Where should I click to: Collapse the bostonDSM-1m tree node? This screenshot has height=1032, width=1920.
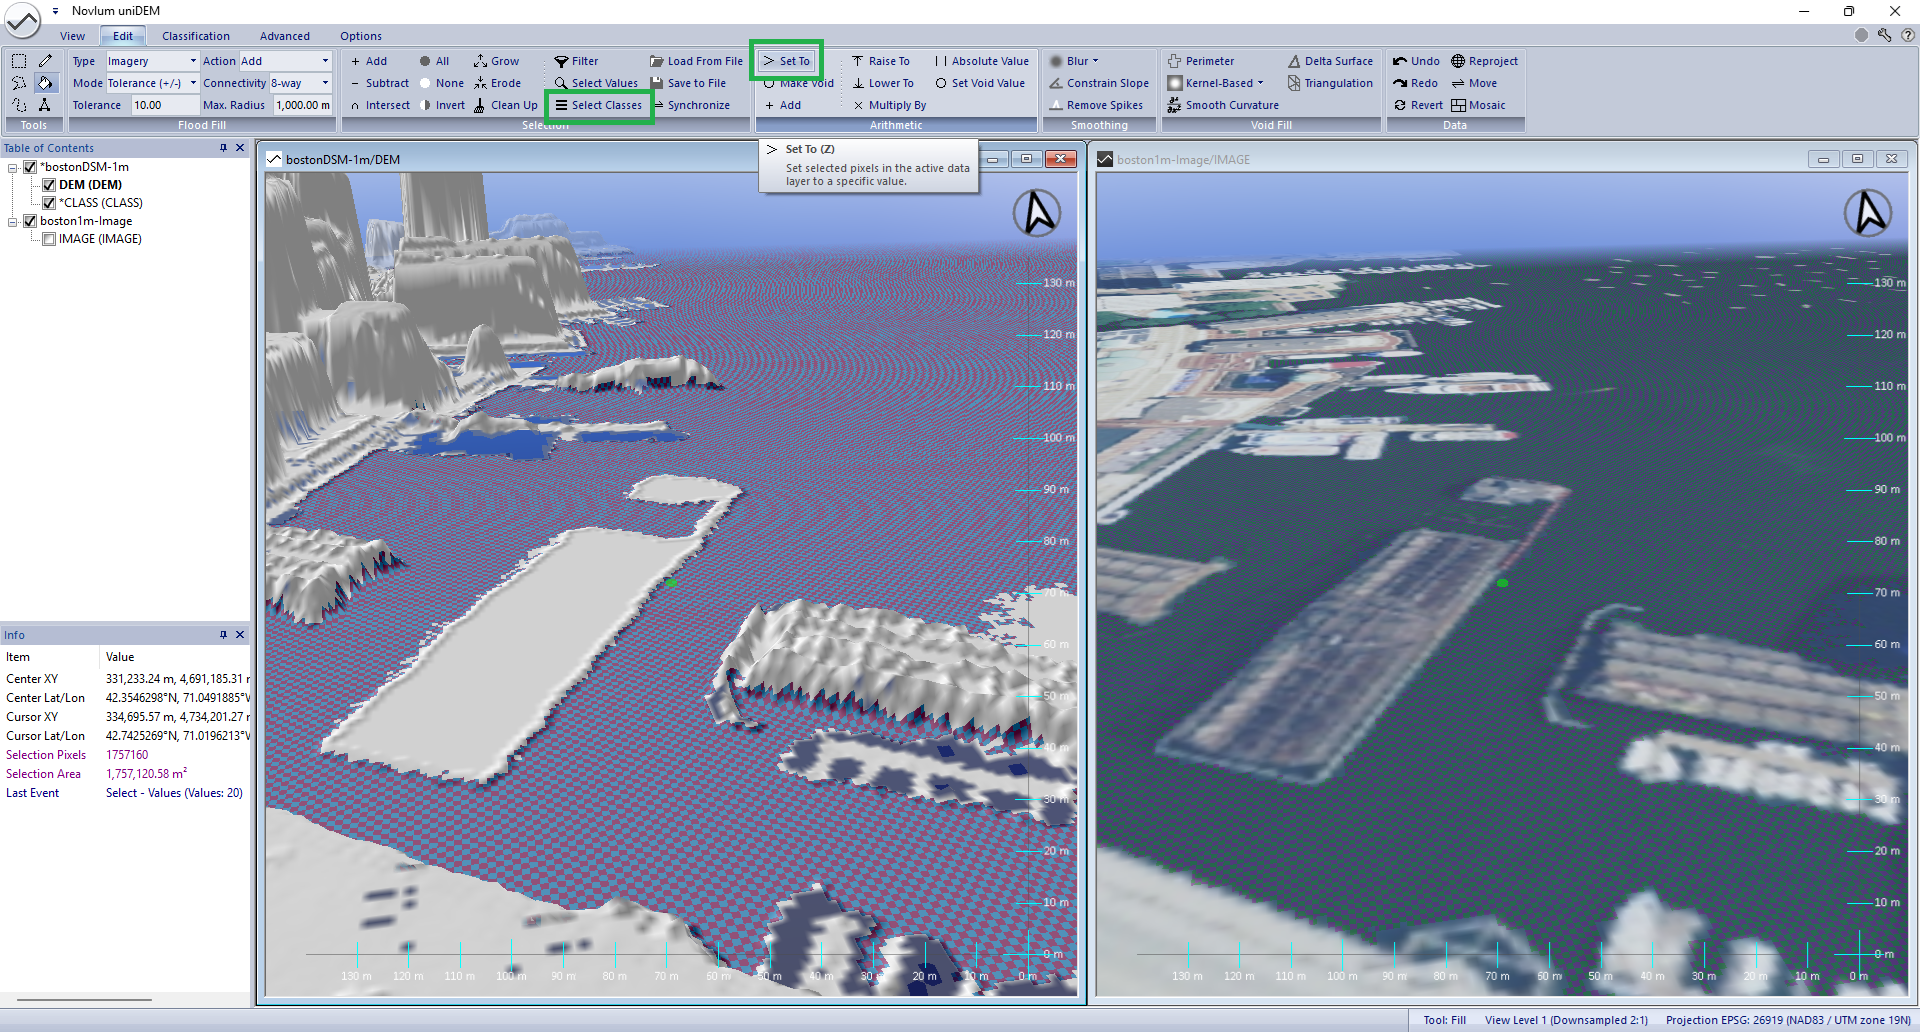[x=13, y=167]
